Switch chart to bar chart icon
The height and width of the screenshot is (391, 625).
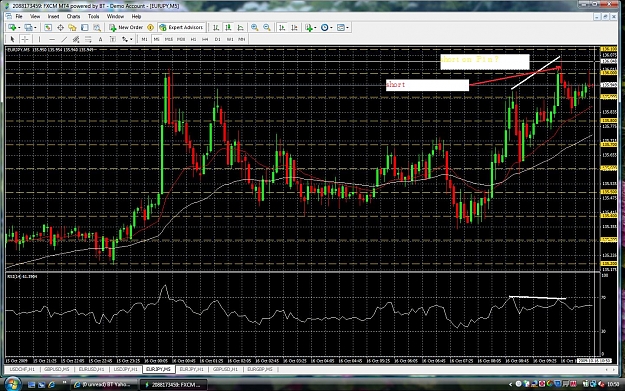pyautogui.click(x=216, y=28)
